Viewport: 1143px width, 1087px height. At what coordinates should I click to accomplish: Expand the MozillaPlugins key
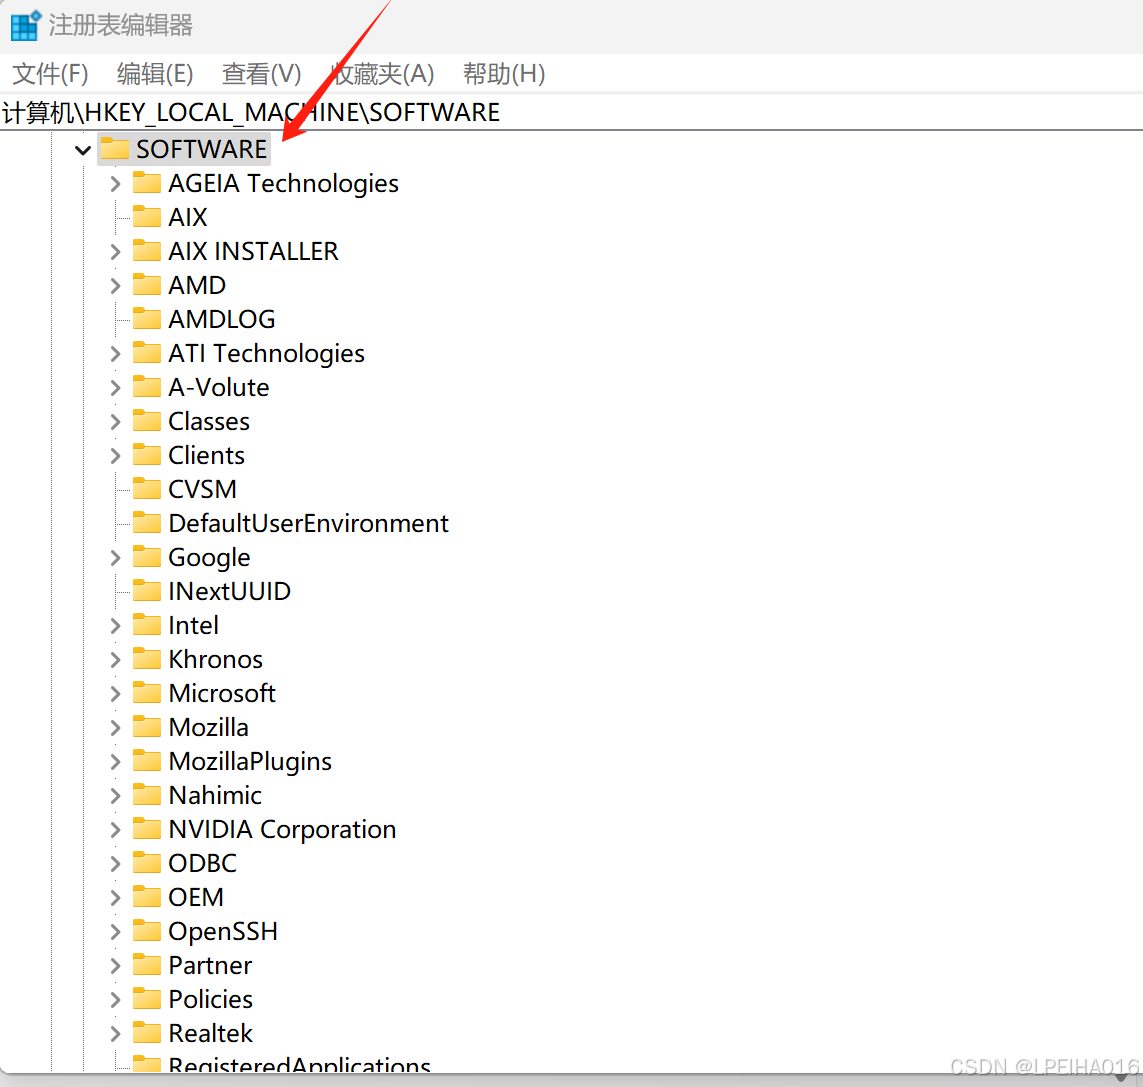[115, 762]
